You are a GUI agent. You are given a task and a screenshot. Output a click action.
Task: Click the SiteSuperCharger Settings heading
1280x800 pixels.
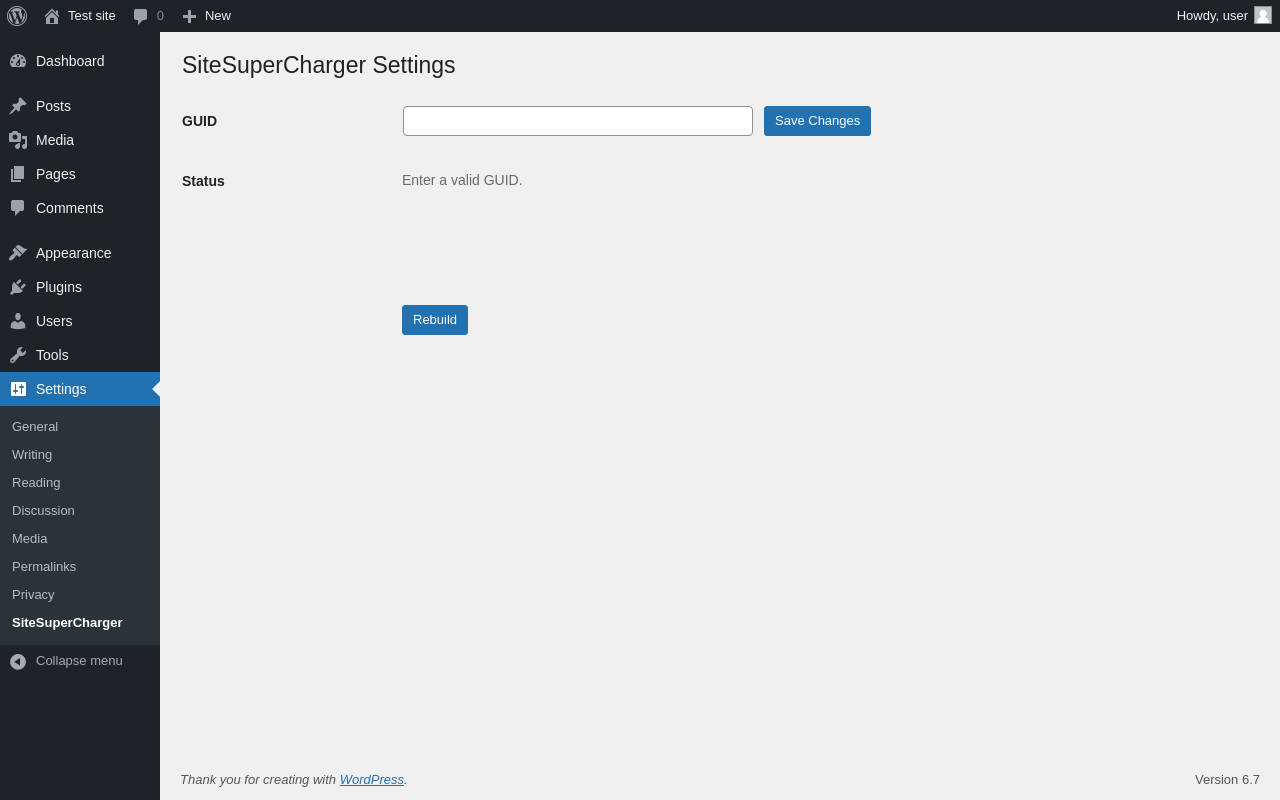tap(318, 65)
